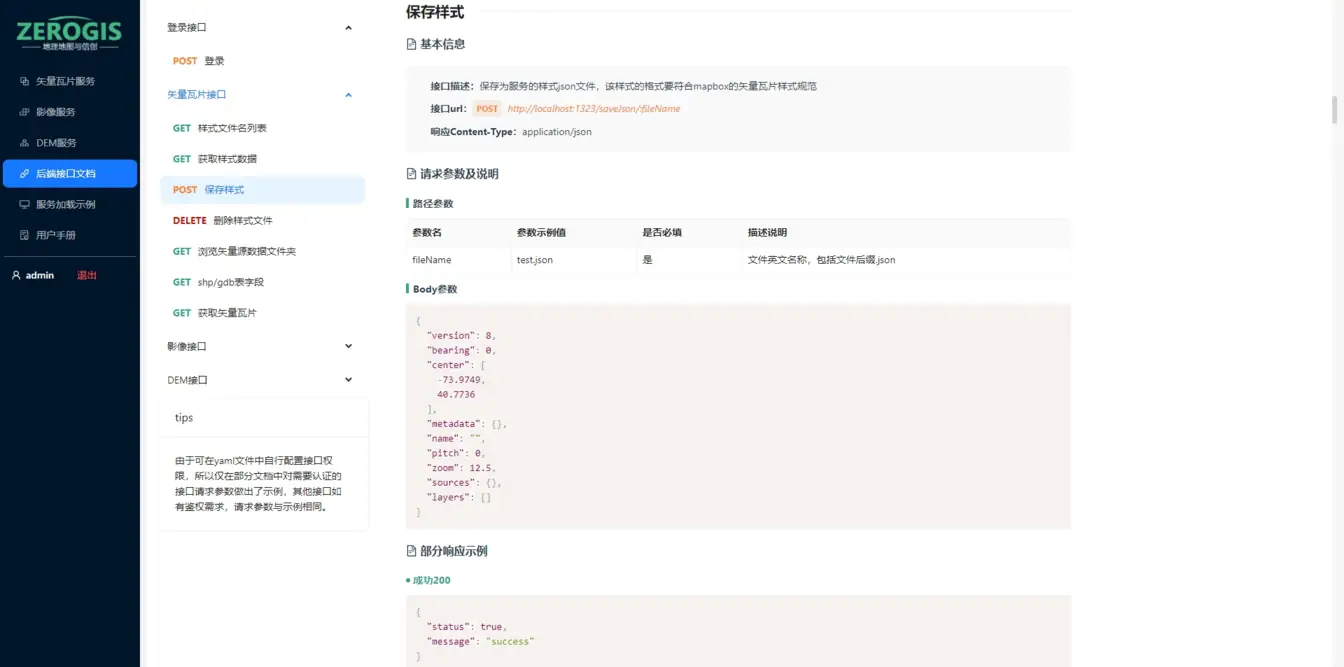Open GET 获取样式数据 entry

pos(215,159)
